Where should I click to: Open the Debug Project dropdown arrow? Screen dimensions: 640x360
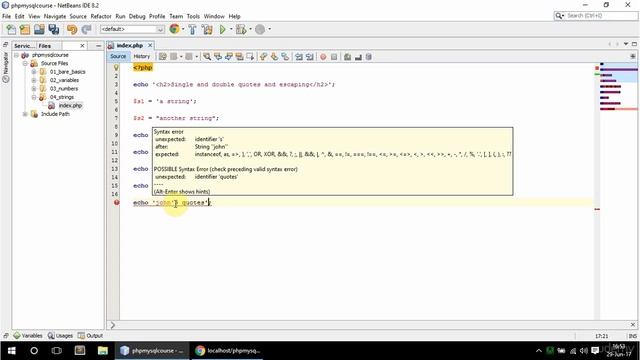[x=250, y=29]
